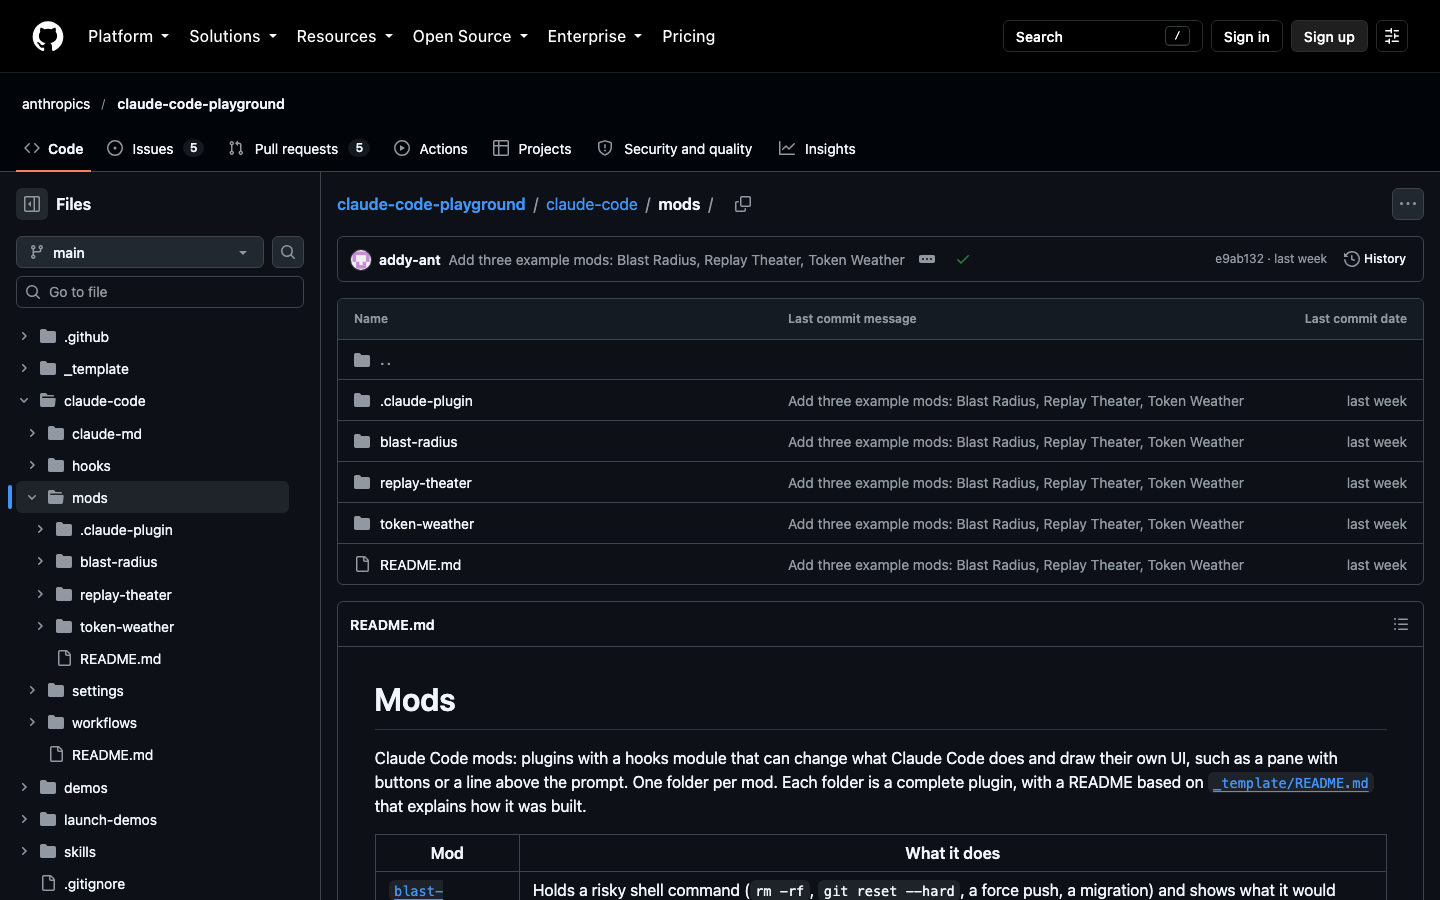Expand the skills folder chevron
Screen dimensions: 1440x900
24,852
